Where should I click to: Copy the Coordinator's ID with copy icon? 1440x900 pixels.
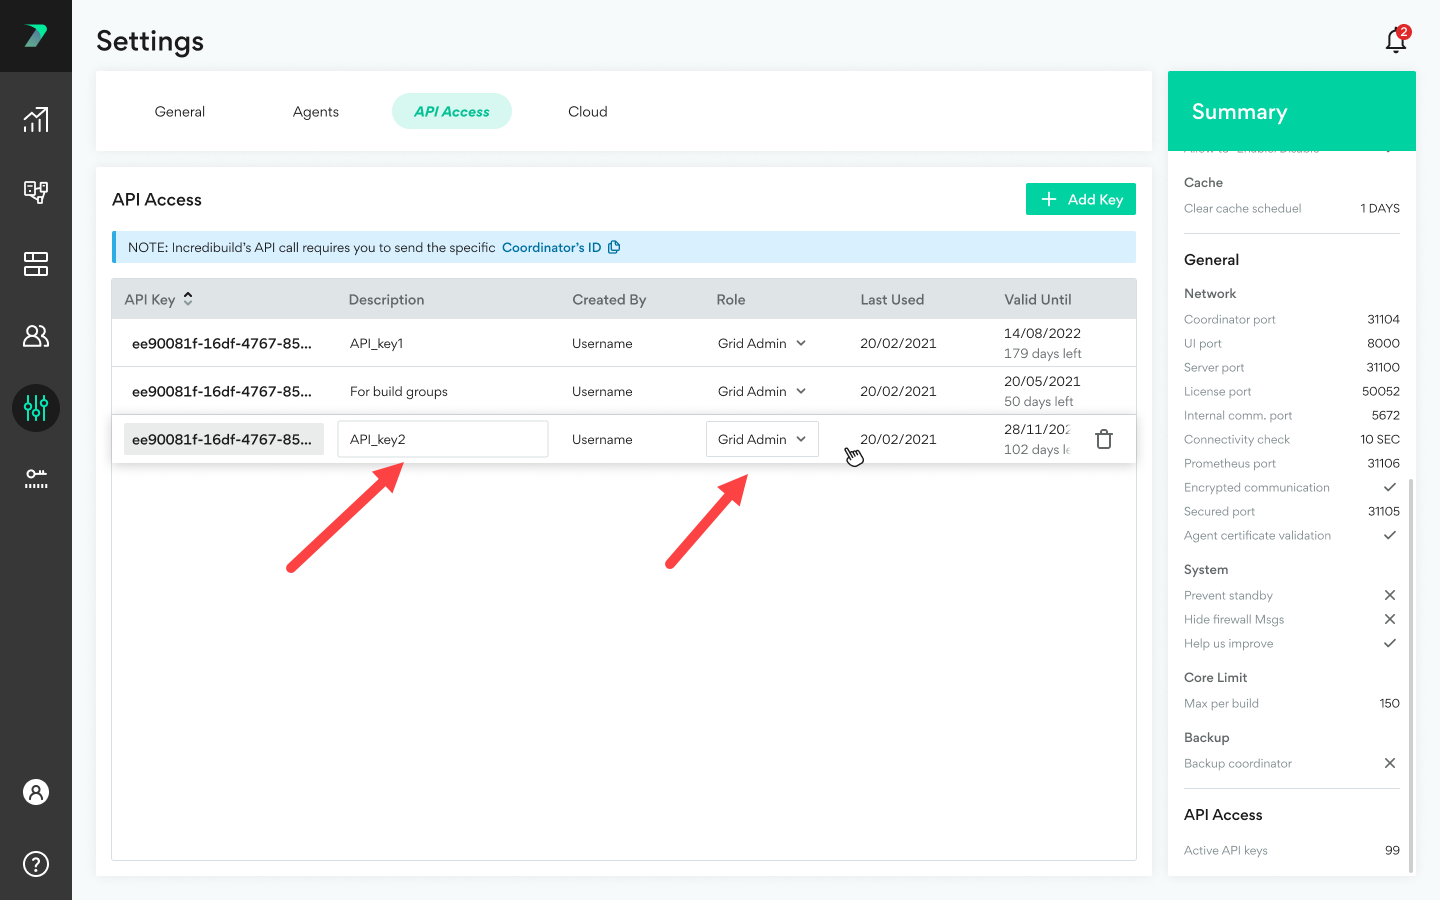click(x=614, y=247)
